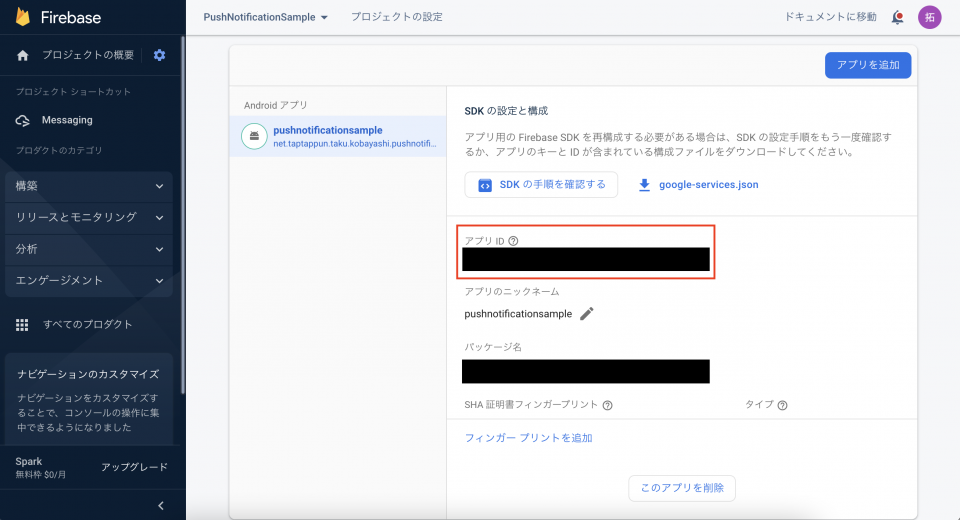
Task: Click the Android アプリ section label
Action: (276, 105)
